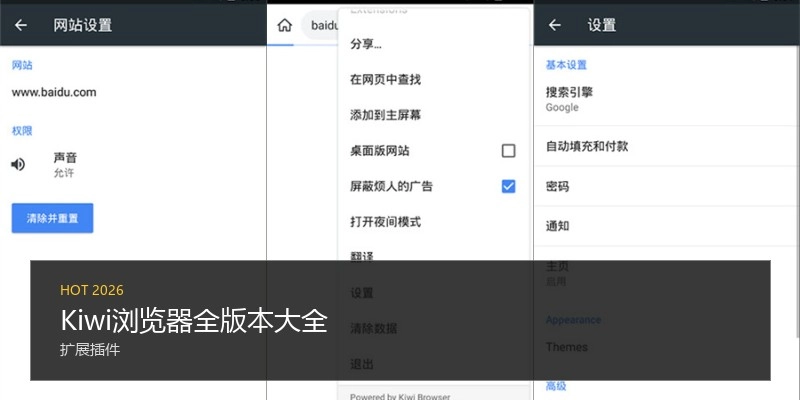This screenshot has height=400, width=800.
Task: Tap the 声音 speaker icon
Action: point(18,164)
